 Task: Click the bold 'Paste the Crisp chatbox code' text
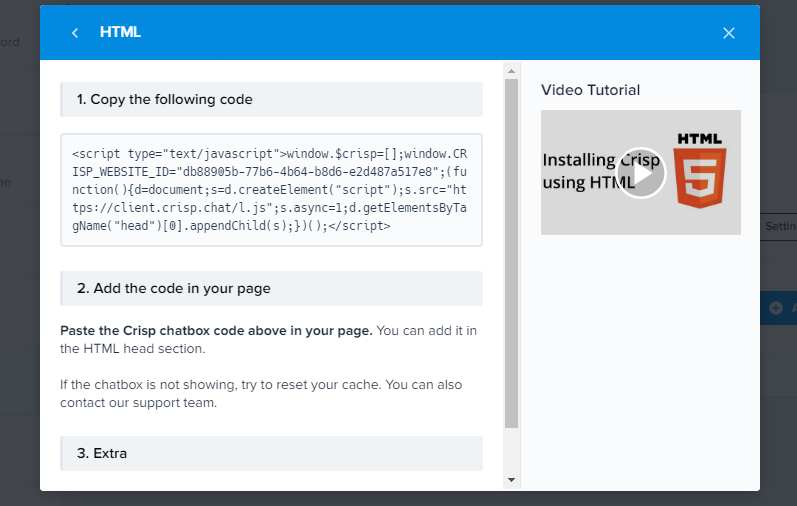tap(216, 331)
